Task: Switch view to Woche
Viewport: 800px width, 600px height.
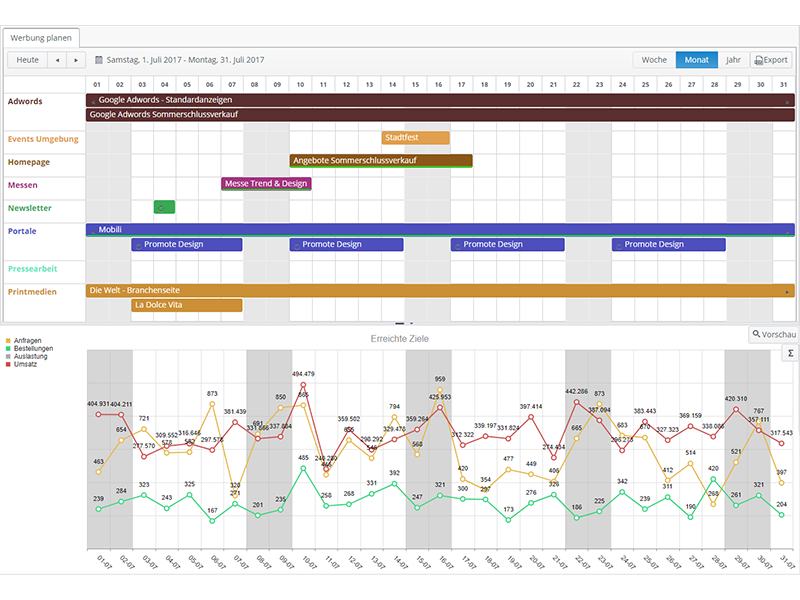Action: pyautogui.click(x=654, y=60)
